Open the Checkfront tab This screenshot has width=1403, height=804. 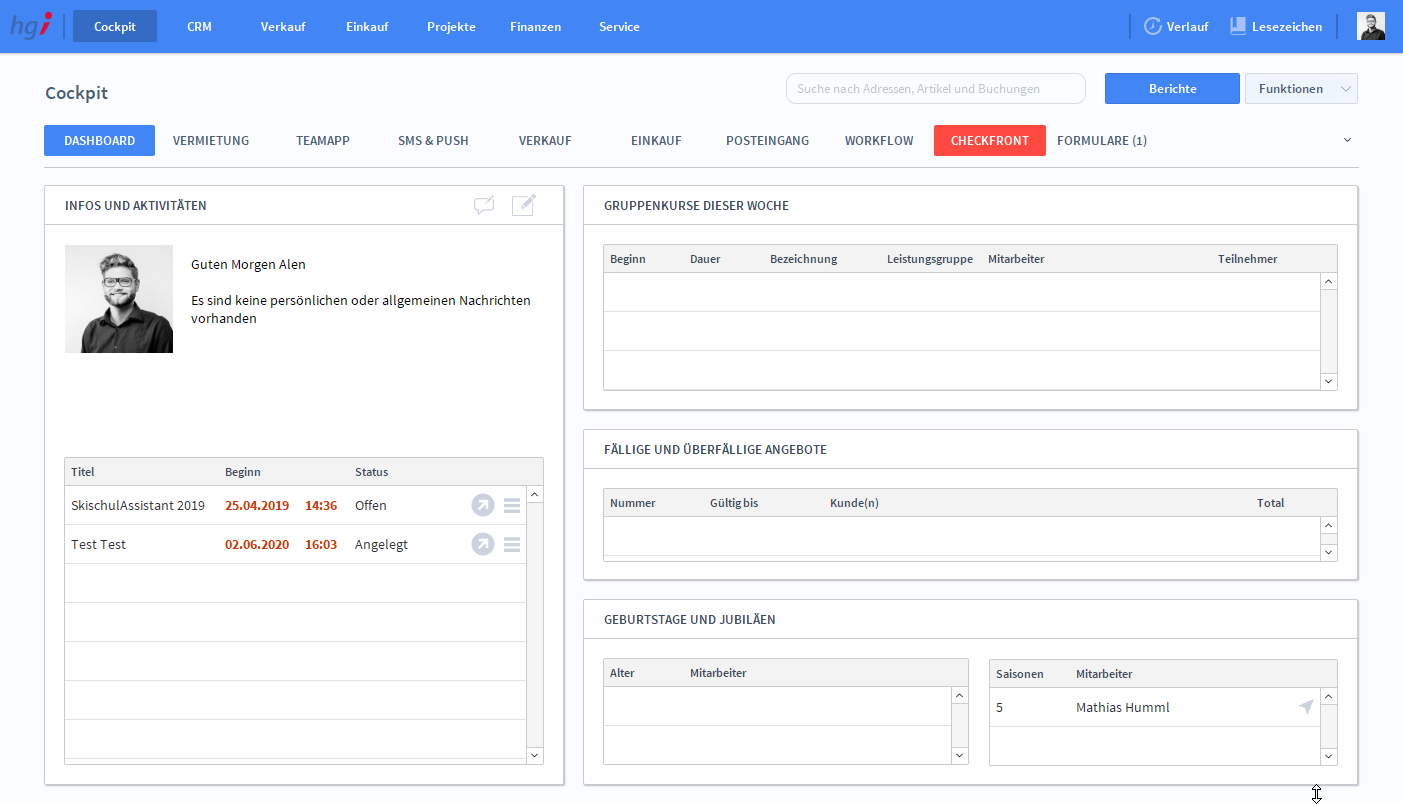tap(989, 141)
